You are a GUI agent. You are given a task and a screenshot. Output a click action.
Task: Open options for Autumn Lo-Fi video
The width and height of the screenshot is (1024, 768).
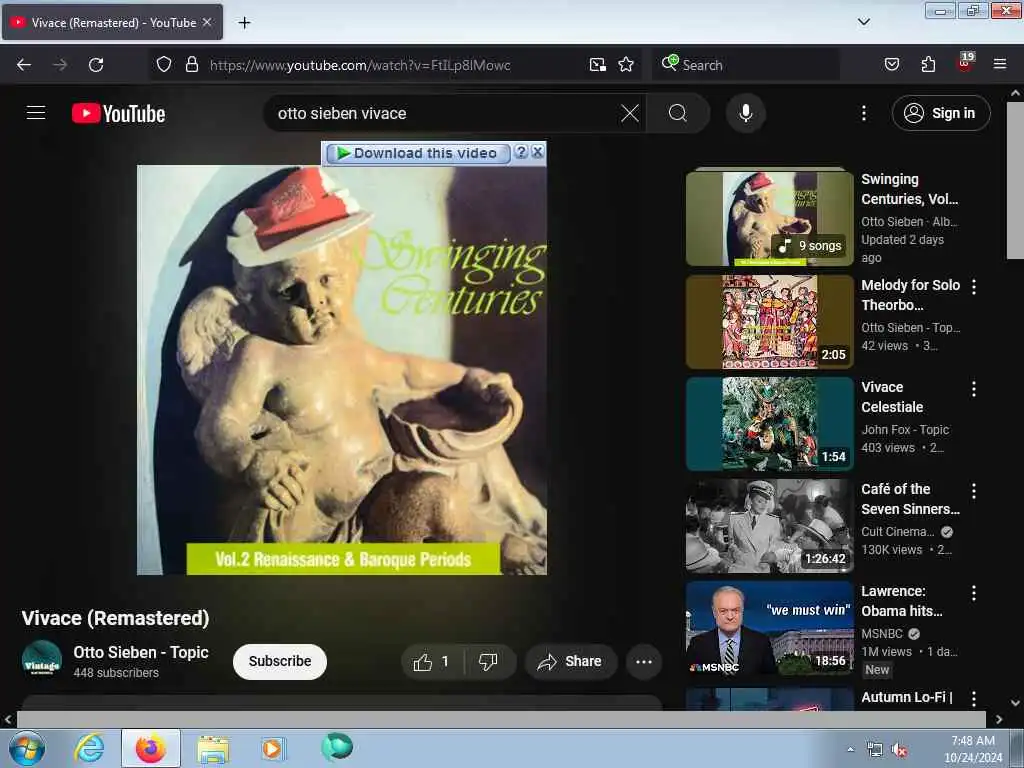(974, 699)
